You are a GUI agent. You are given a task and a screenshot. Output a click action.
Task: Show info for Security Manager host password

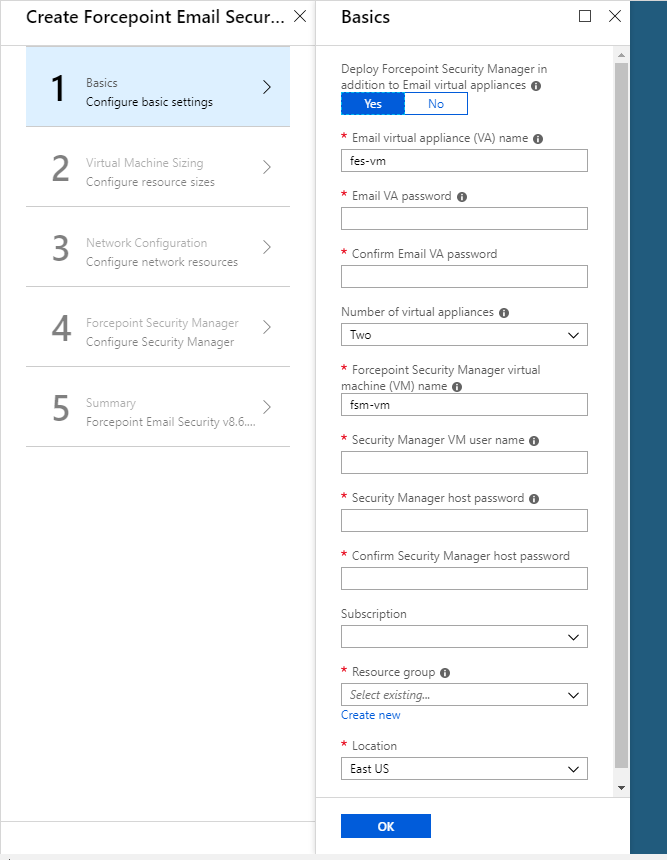point(534,499)
